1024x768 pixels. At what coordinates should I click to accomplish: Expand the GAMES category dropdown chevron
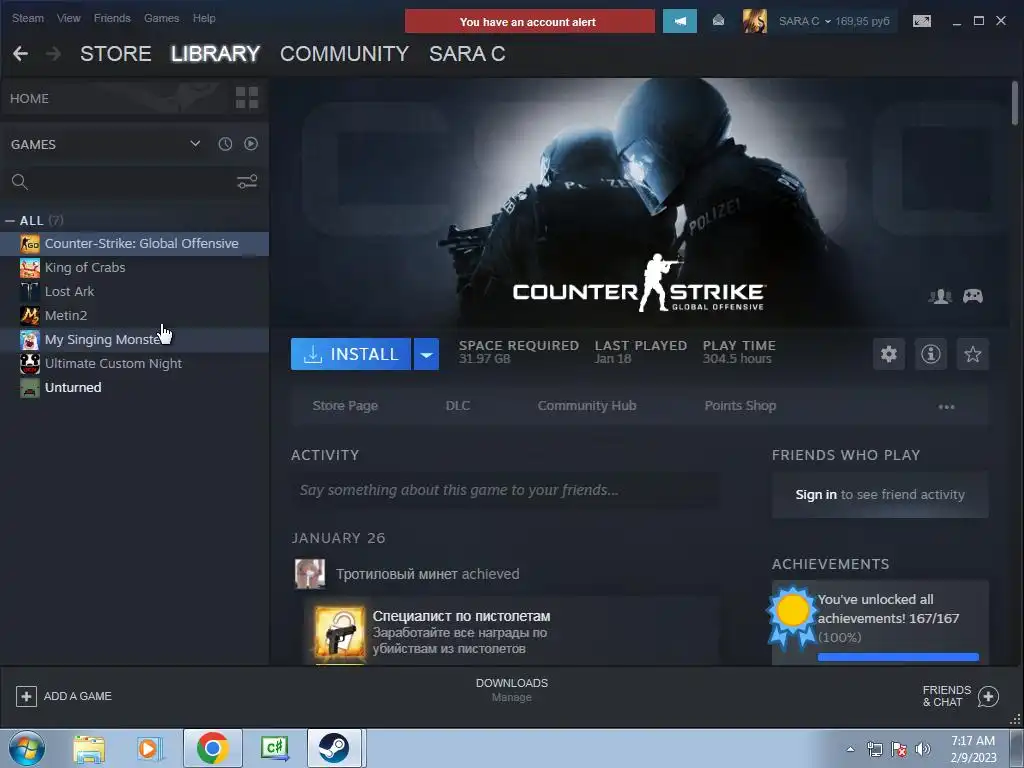point(195,144)
